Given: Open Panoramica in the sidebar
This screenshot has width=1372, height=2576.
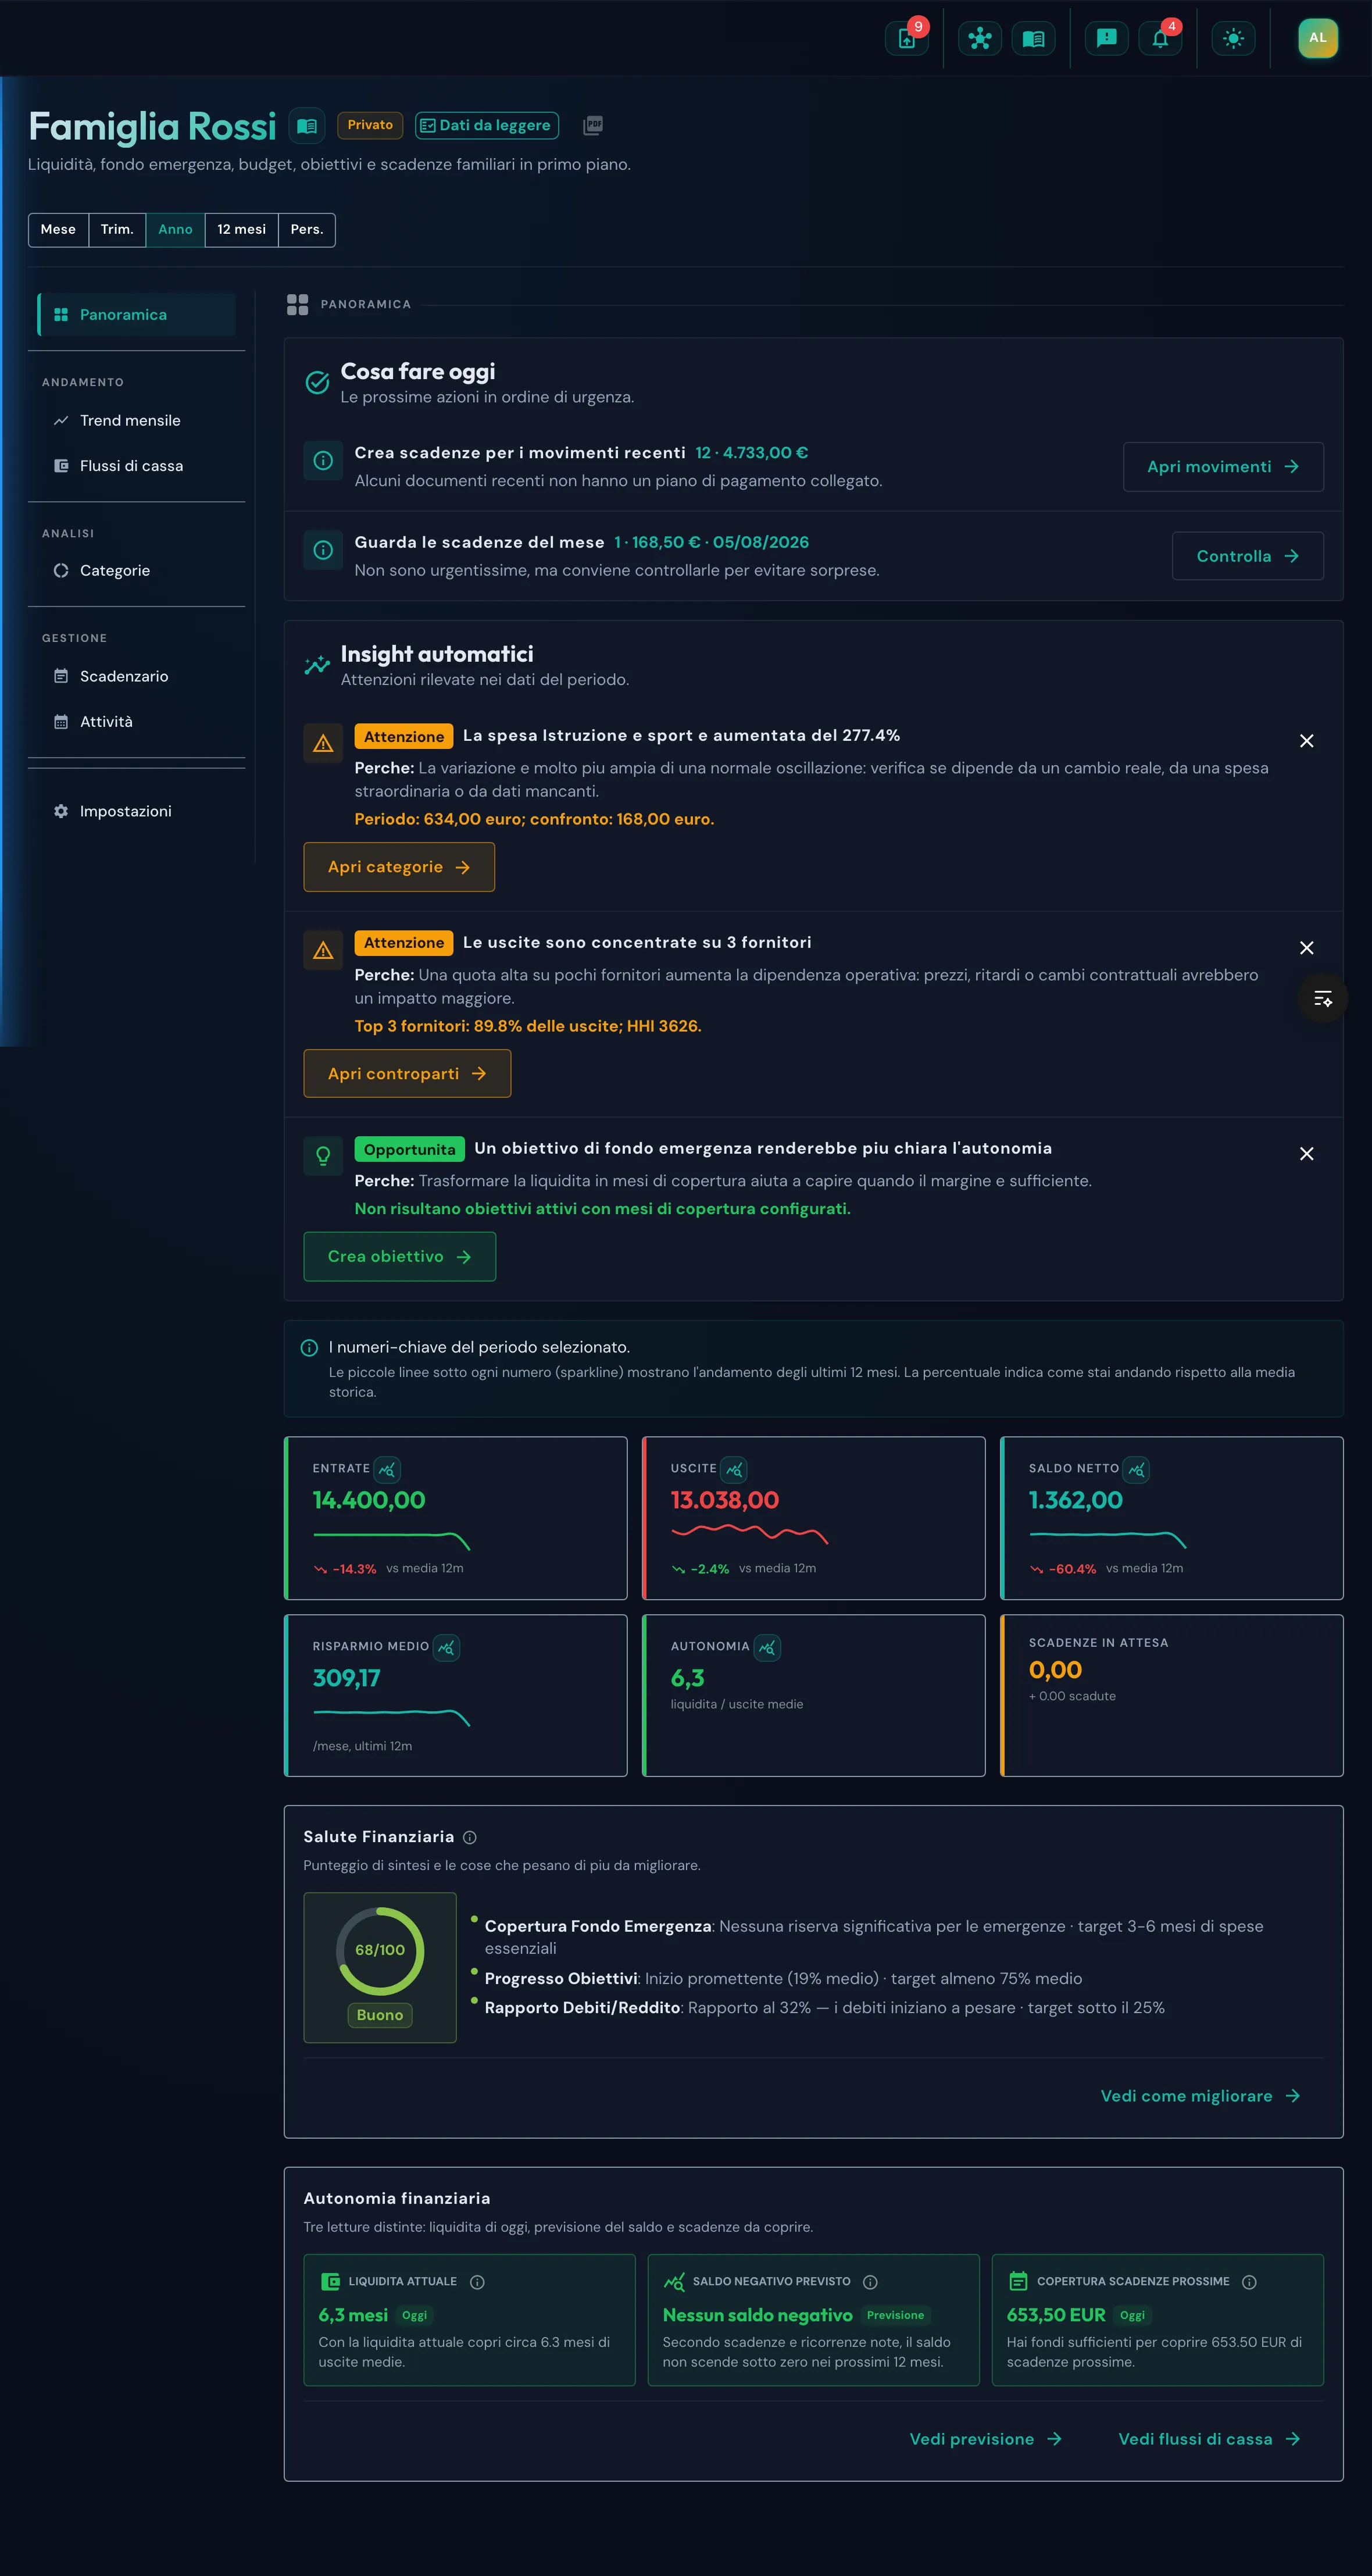Looking at the screenshot, I should tap(136, 314).
